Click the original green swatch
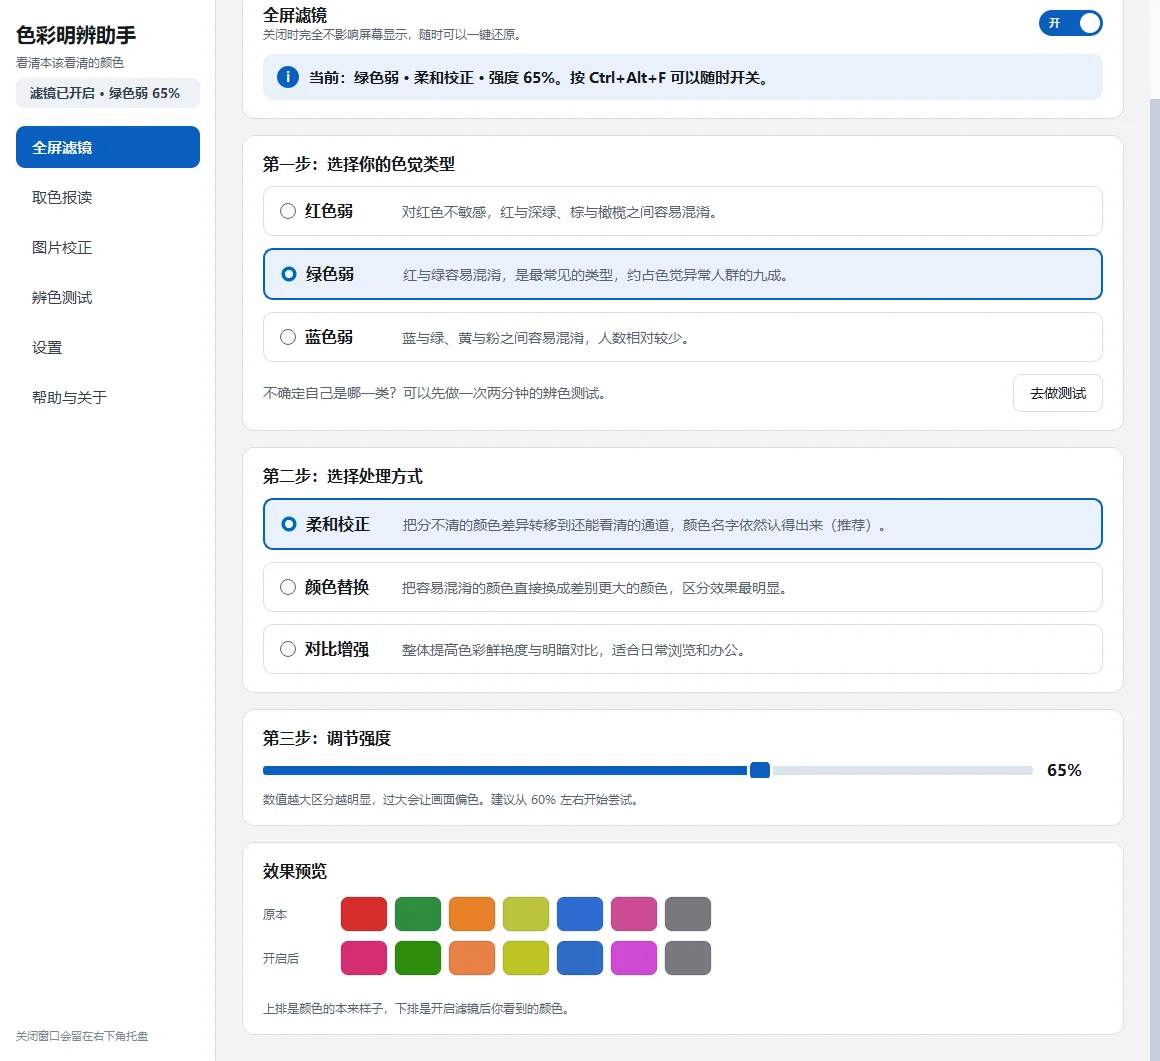Image resolution: width=1160 pixels, height=1061 pixels. click(418, 914)
